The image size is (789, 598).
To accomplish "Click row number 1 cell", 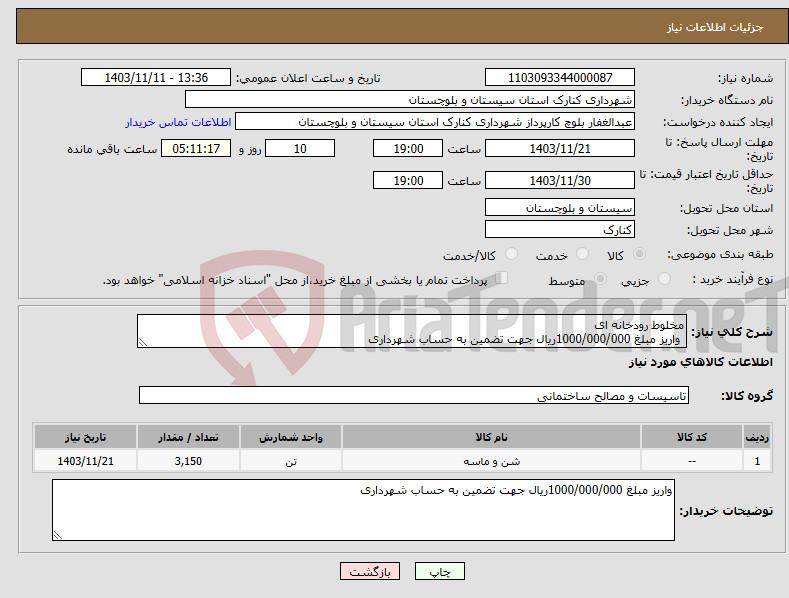I will point(757,461).
